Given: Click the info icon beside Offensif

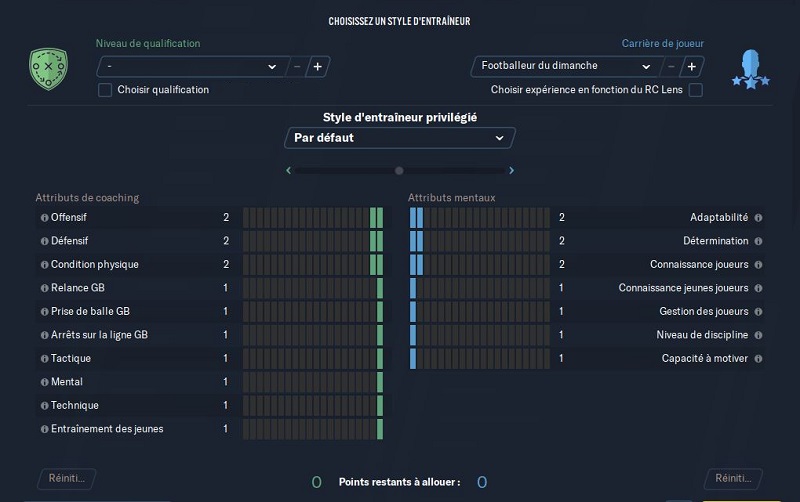Looking at the screenshot, I should 44,218.
